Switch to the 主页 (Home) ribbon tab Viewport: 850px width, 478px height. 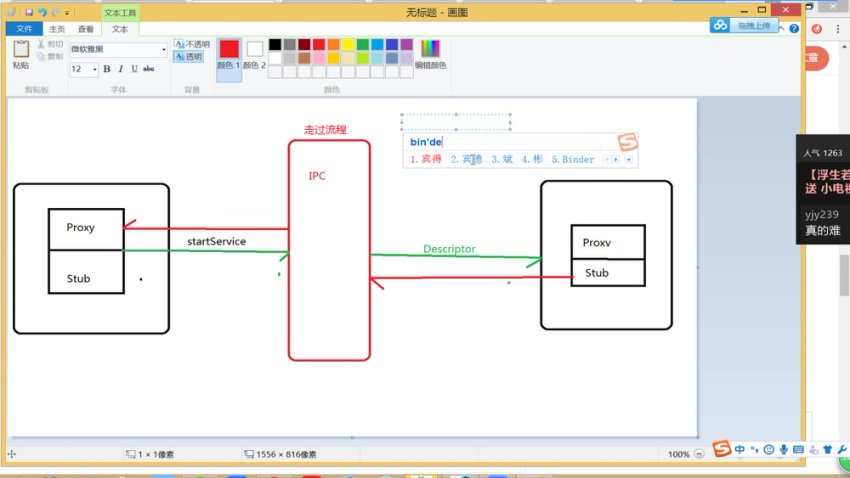point(58,29)
